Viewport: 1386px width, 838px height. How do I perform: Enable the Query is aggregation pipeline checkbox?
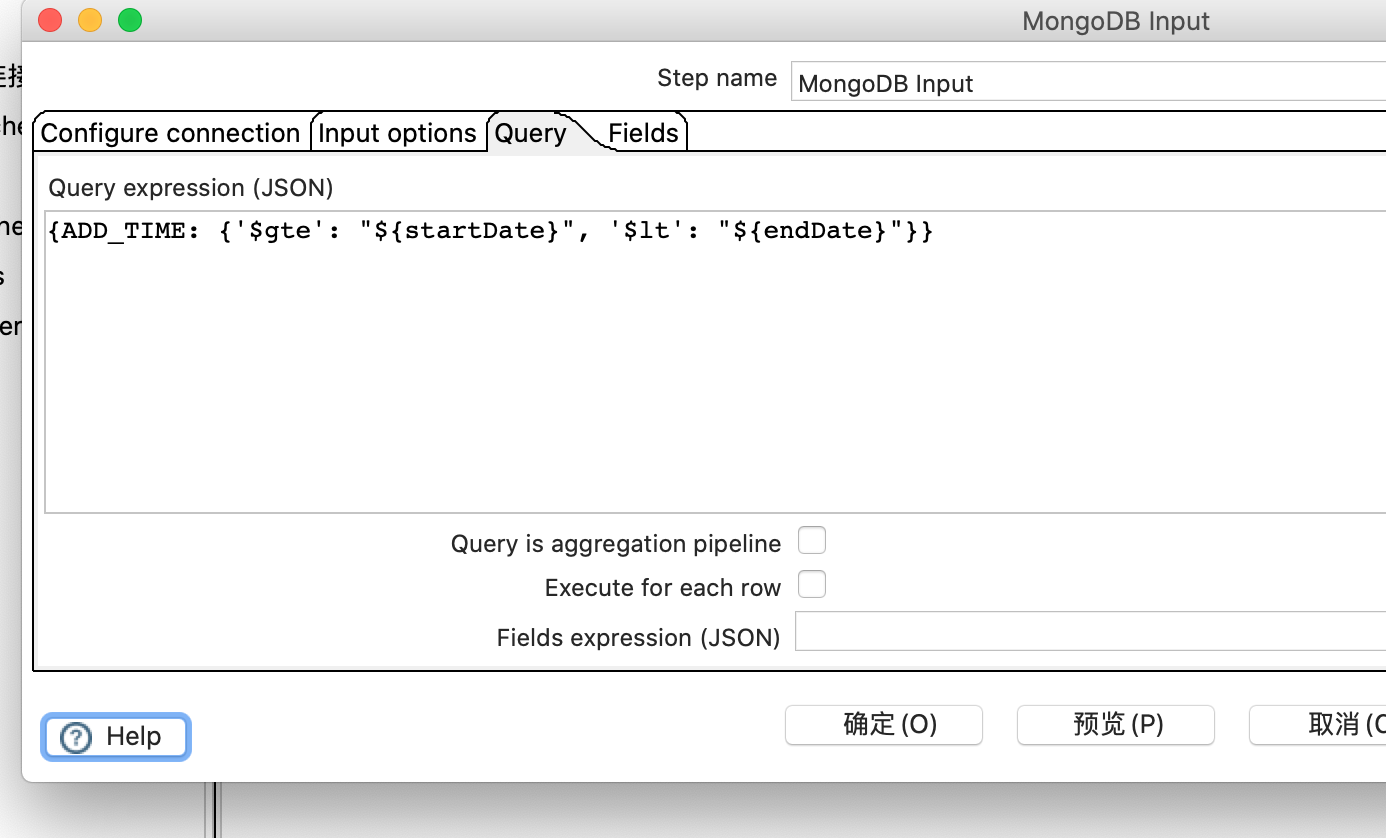pos(812,540)
